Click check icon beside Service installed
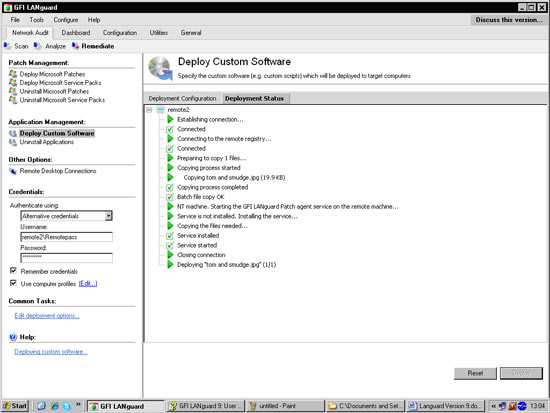This screenshot has width=550, height=413. 170,235
